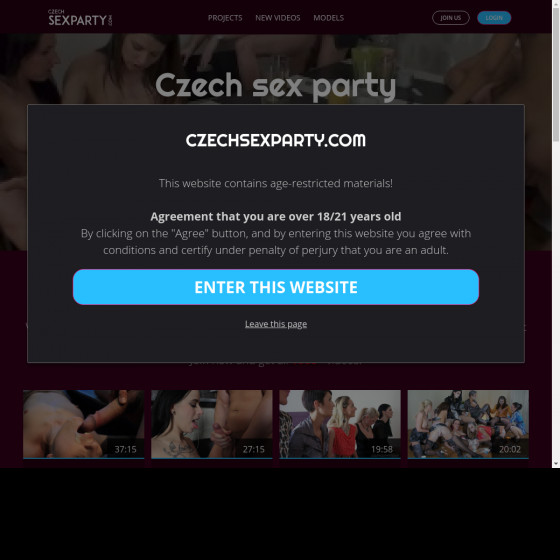Click the Enter This Website button

[276, 287]
